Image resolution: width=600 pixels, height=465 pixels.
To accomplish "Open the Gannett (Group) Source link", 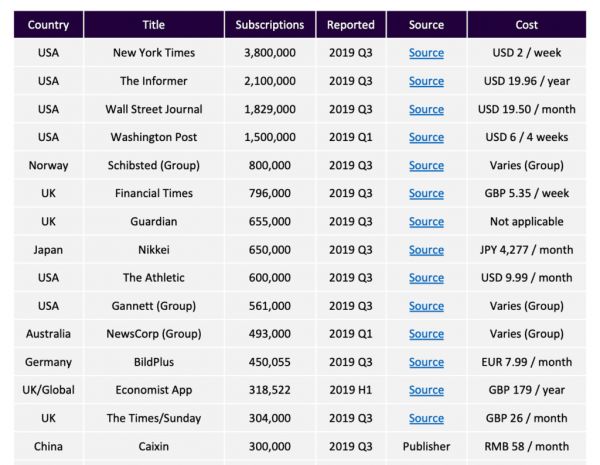I will click(426, 306).
